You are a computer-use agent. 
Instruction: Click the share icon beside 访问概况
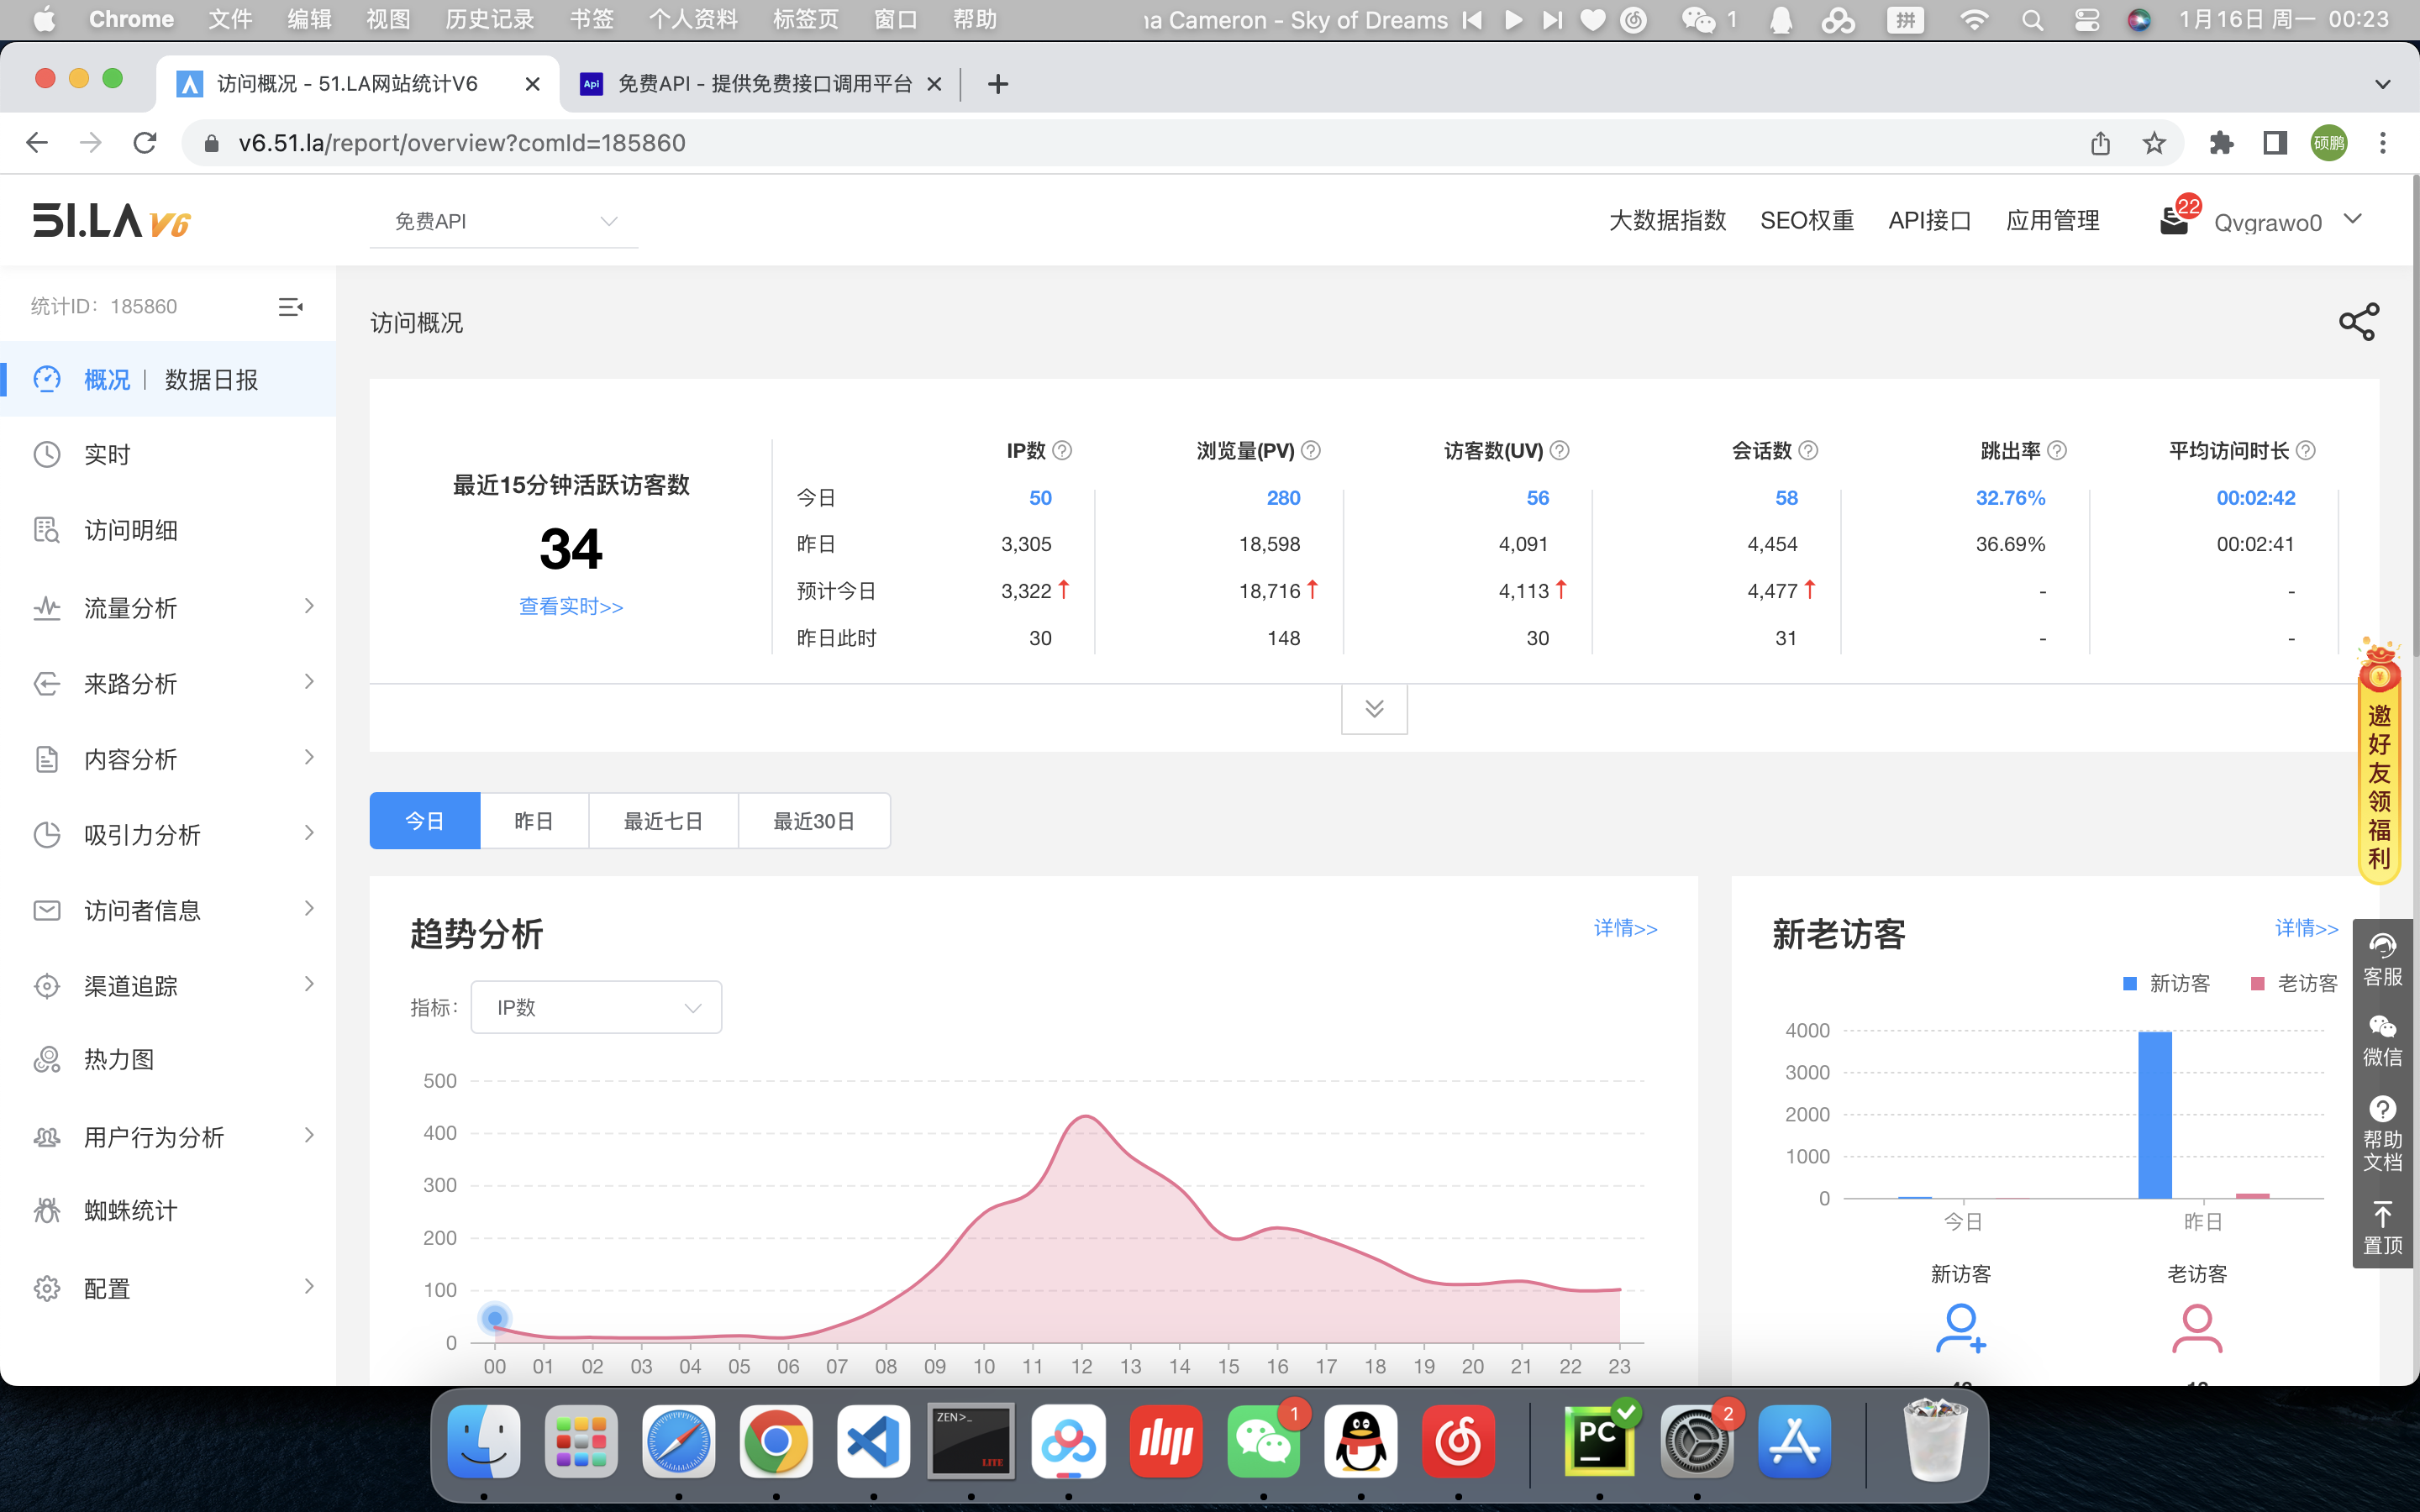(x=2358, y=322)
